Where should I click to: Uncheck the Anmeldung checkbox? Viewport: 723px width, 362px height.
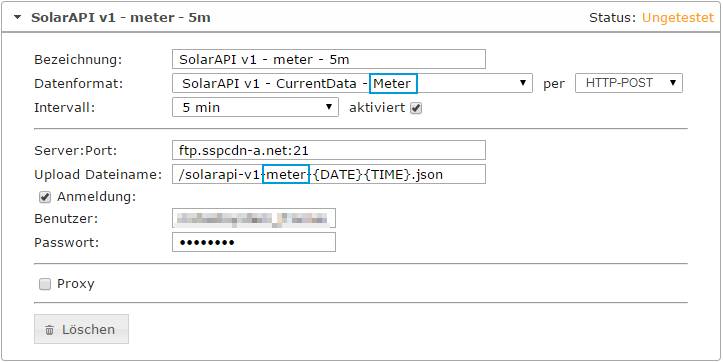pyautogui.click(x=45, y=197)
